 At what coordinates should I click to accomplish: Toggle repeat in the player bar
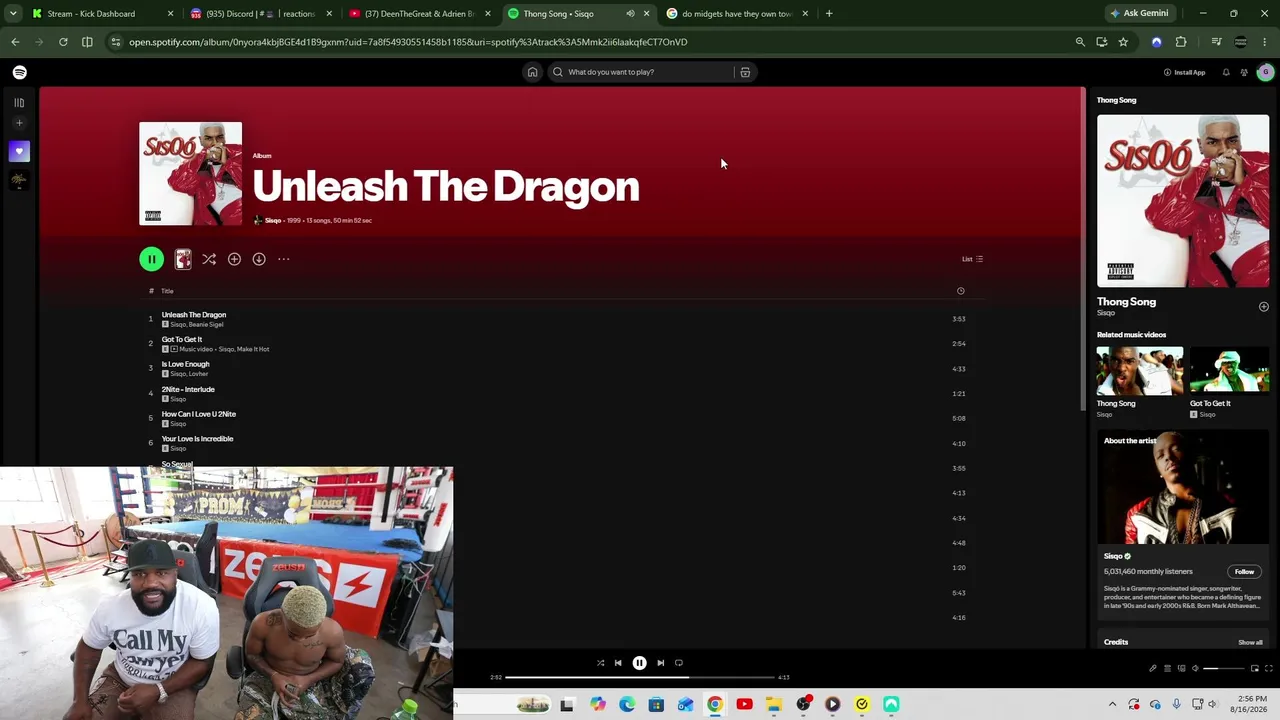679,663
